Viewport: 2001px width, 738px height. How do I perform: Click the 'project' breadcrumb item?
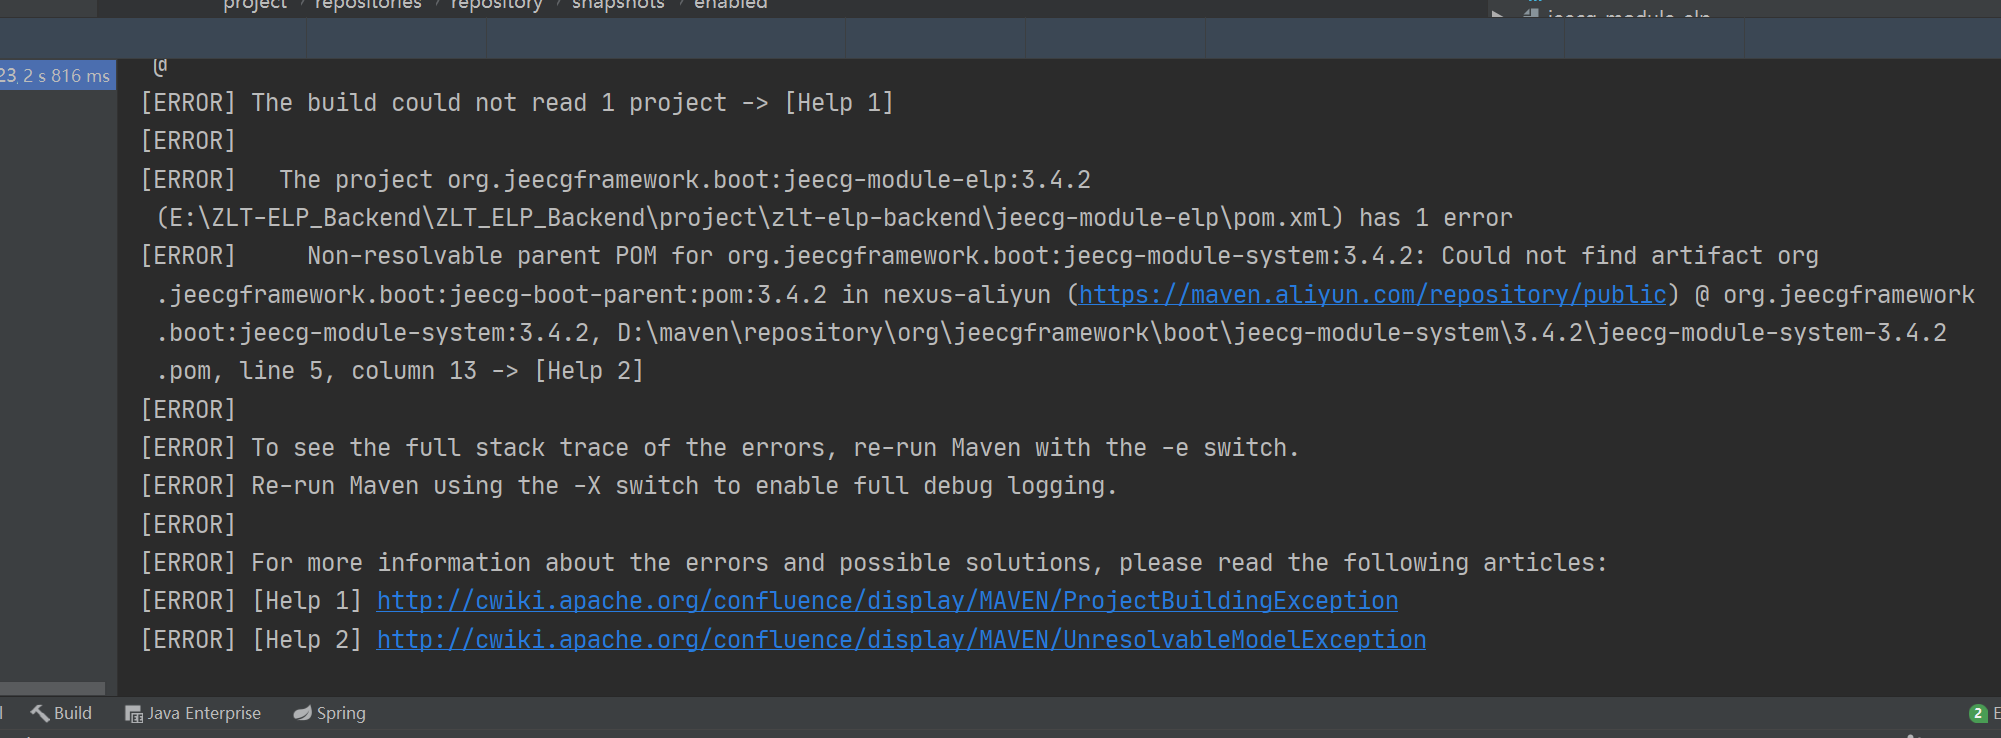click(255, 5)
